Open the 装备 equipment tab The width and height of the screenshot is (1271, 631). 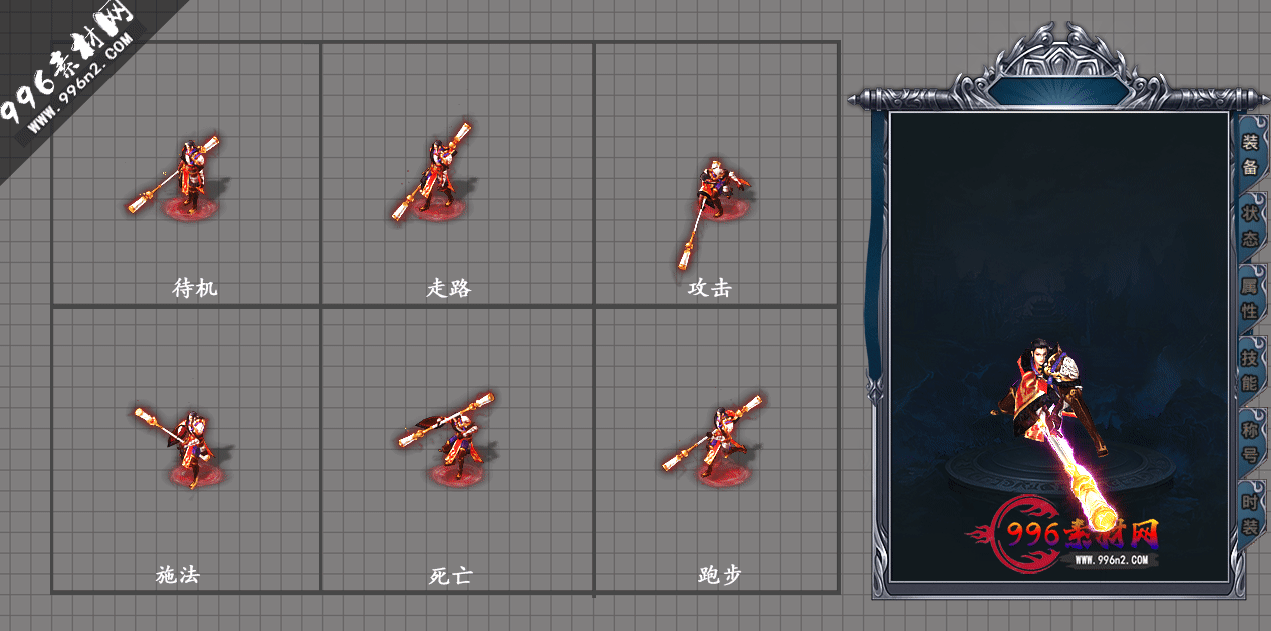(1250, 154)
